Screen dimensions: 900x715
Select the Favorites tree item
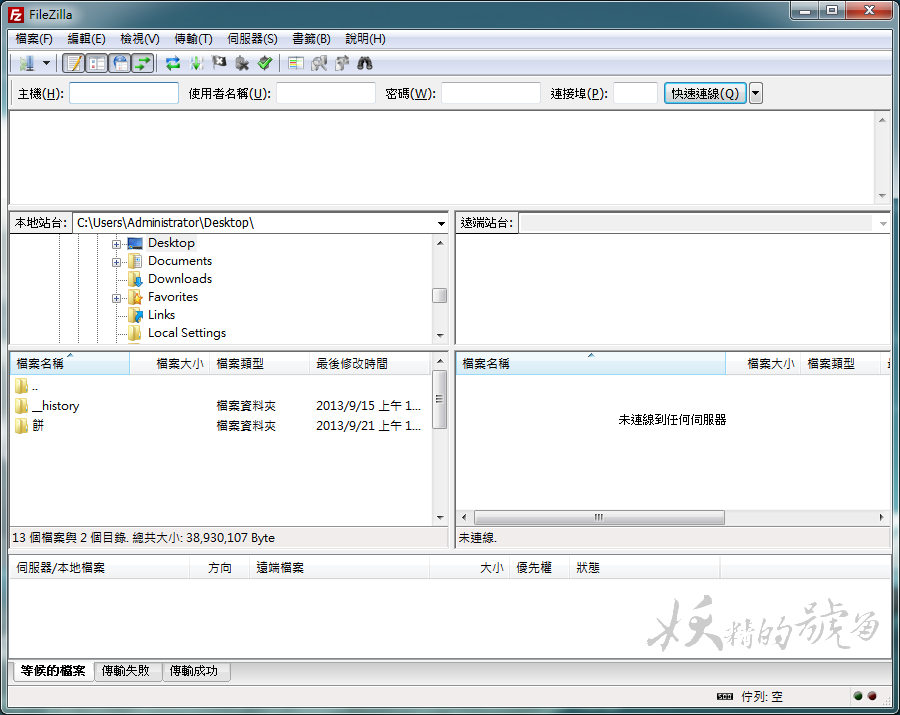tap(173, 297)
